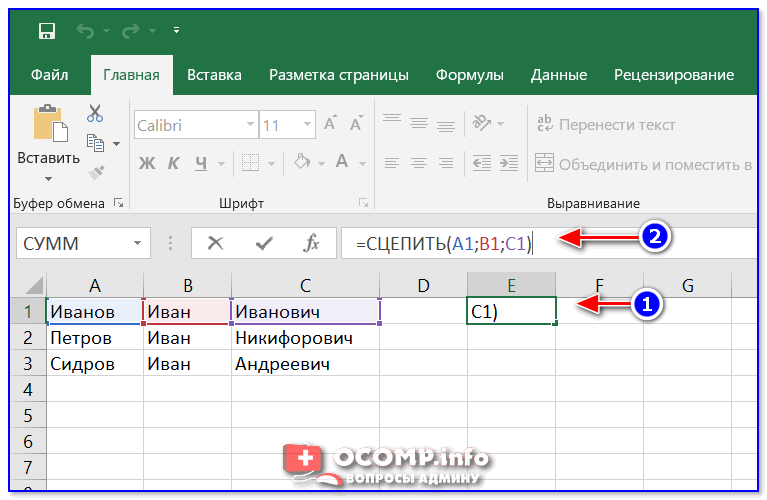The height and width of the screenshot is (500, 767).
Task: Click the fill color paint bucket
Action: click(303, 162)
